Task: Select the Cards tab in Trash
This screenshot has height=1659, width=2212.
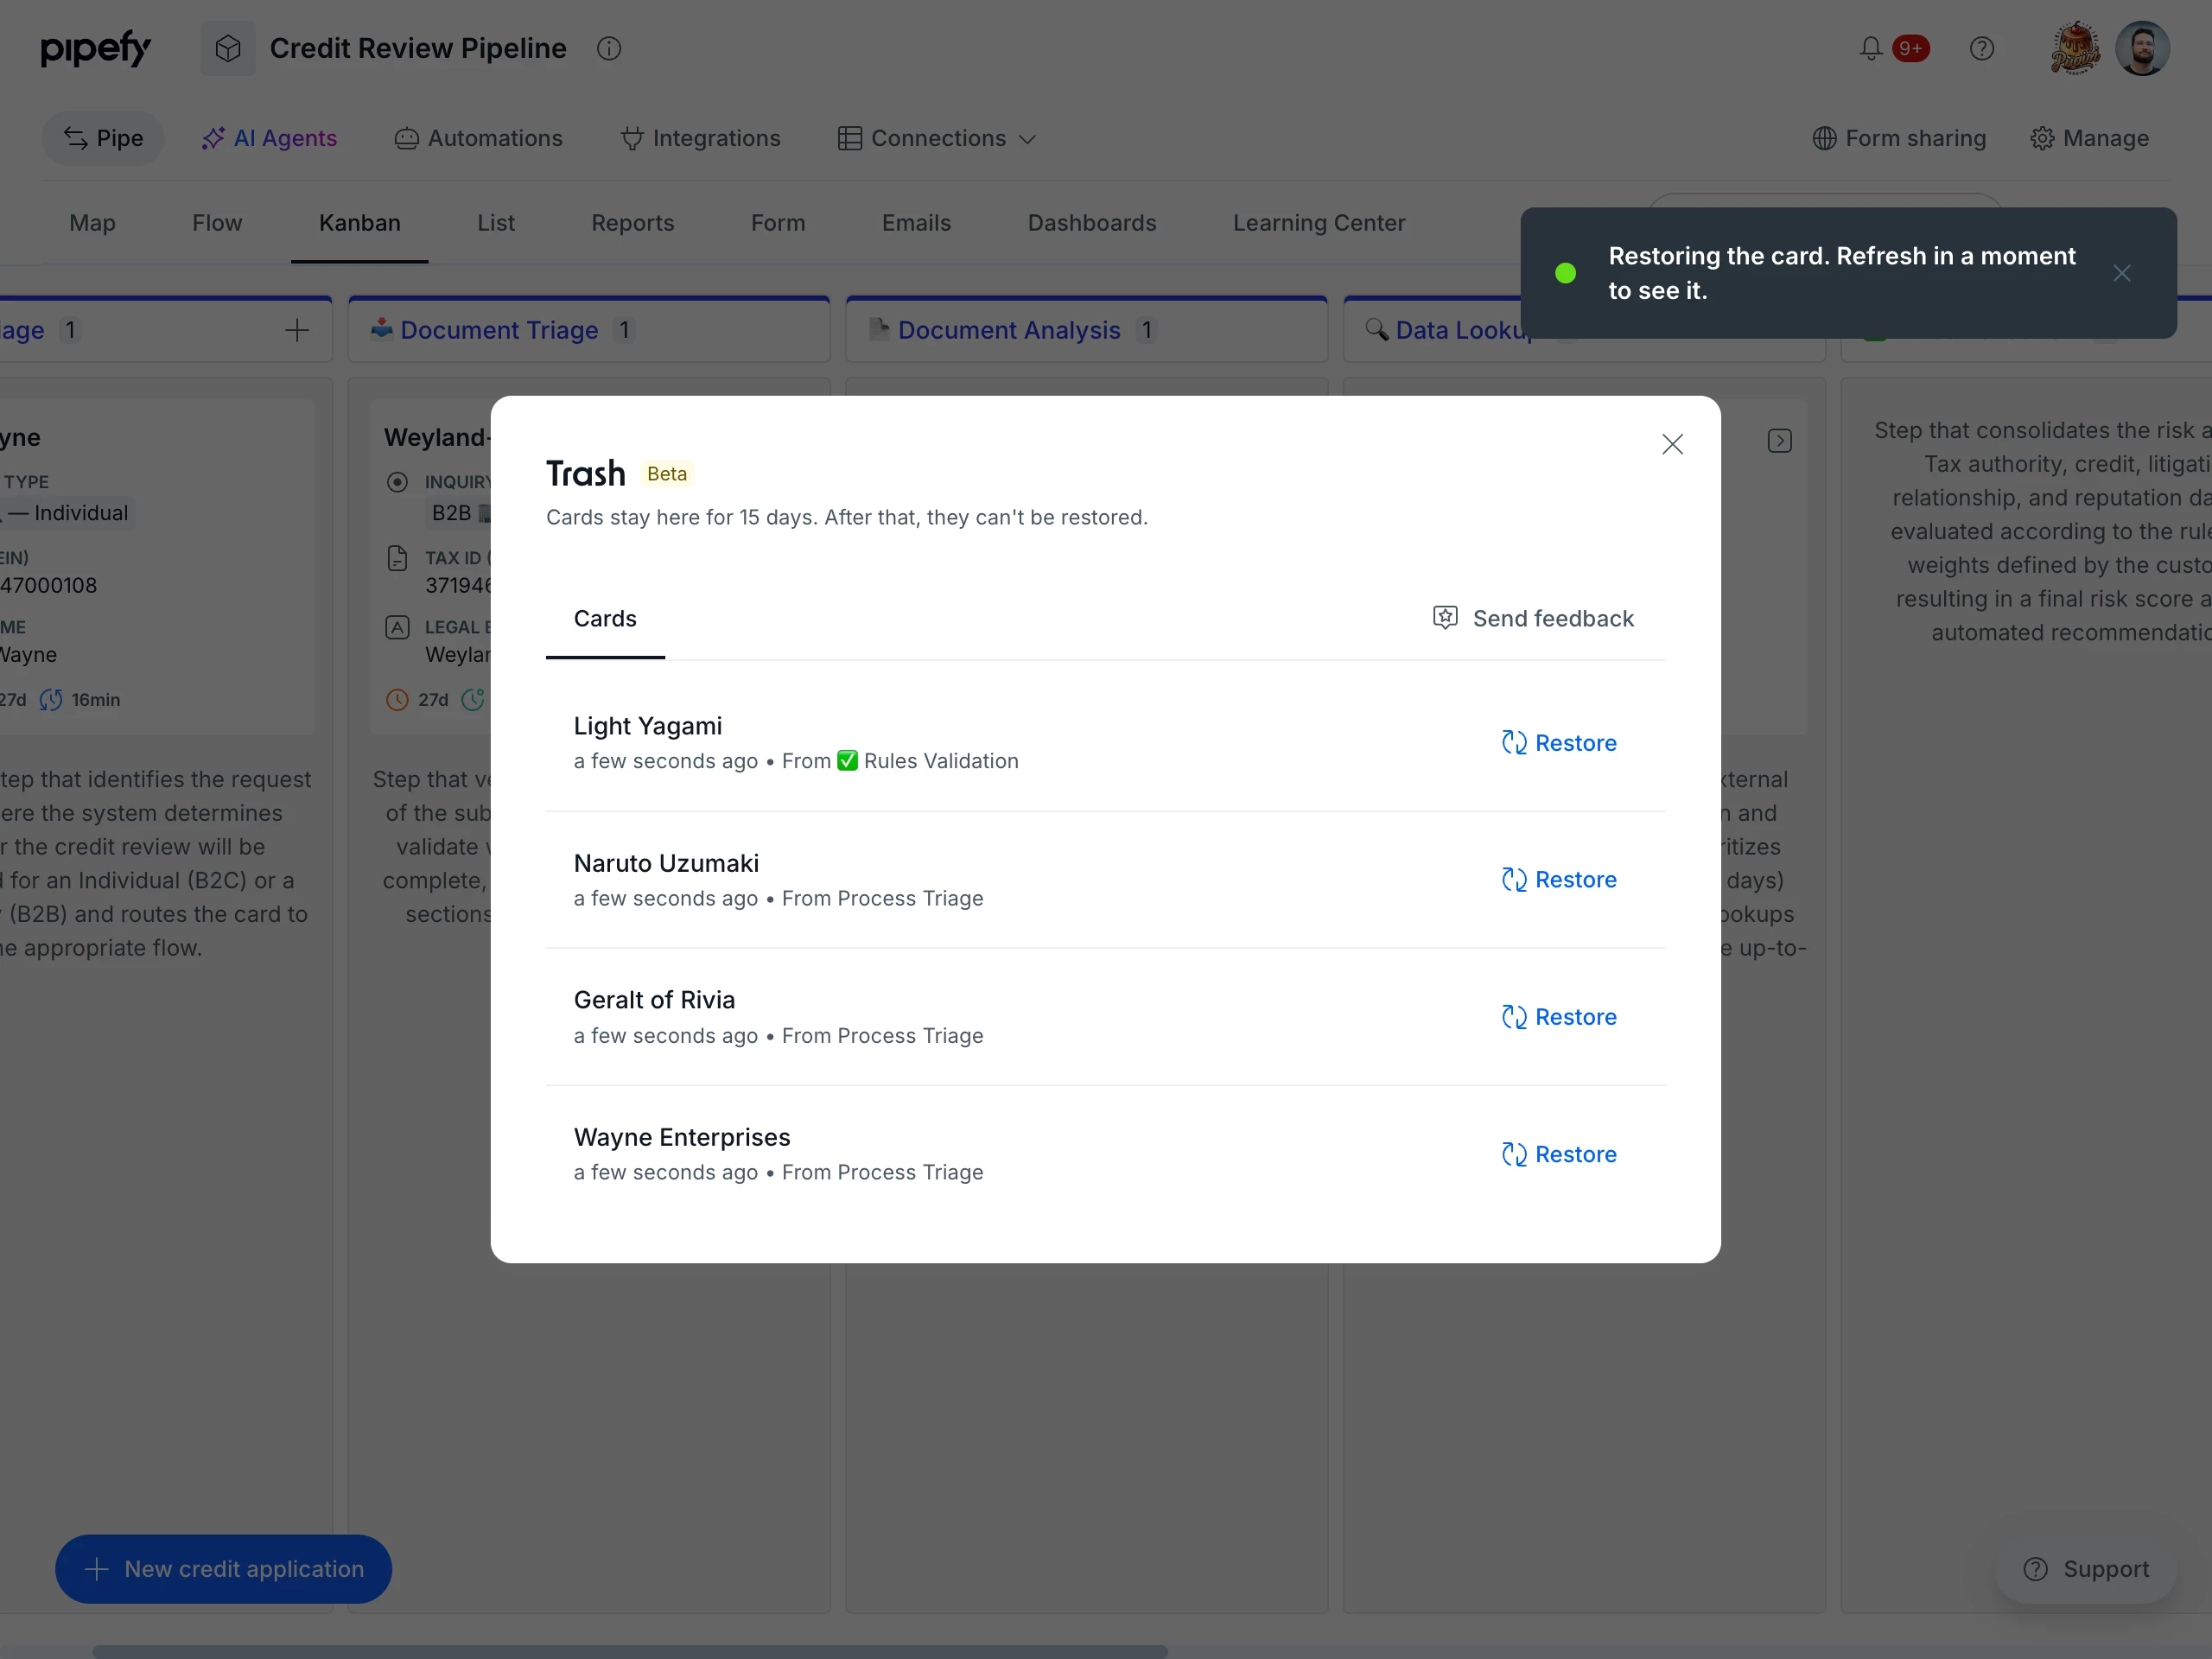Action: pos(605,619)
